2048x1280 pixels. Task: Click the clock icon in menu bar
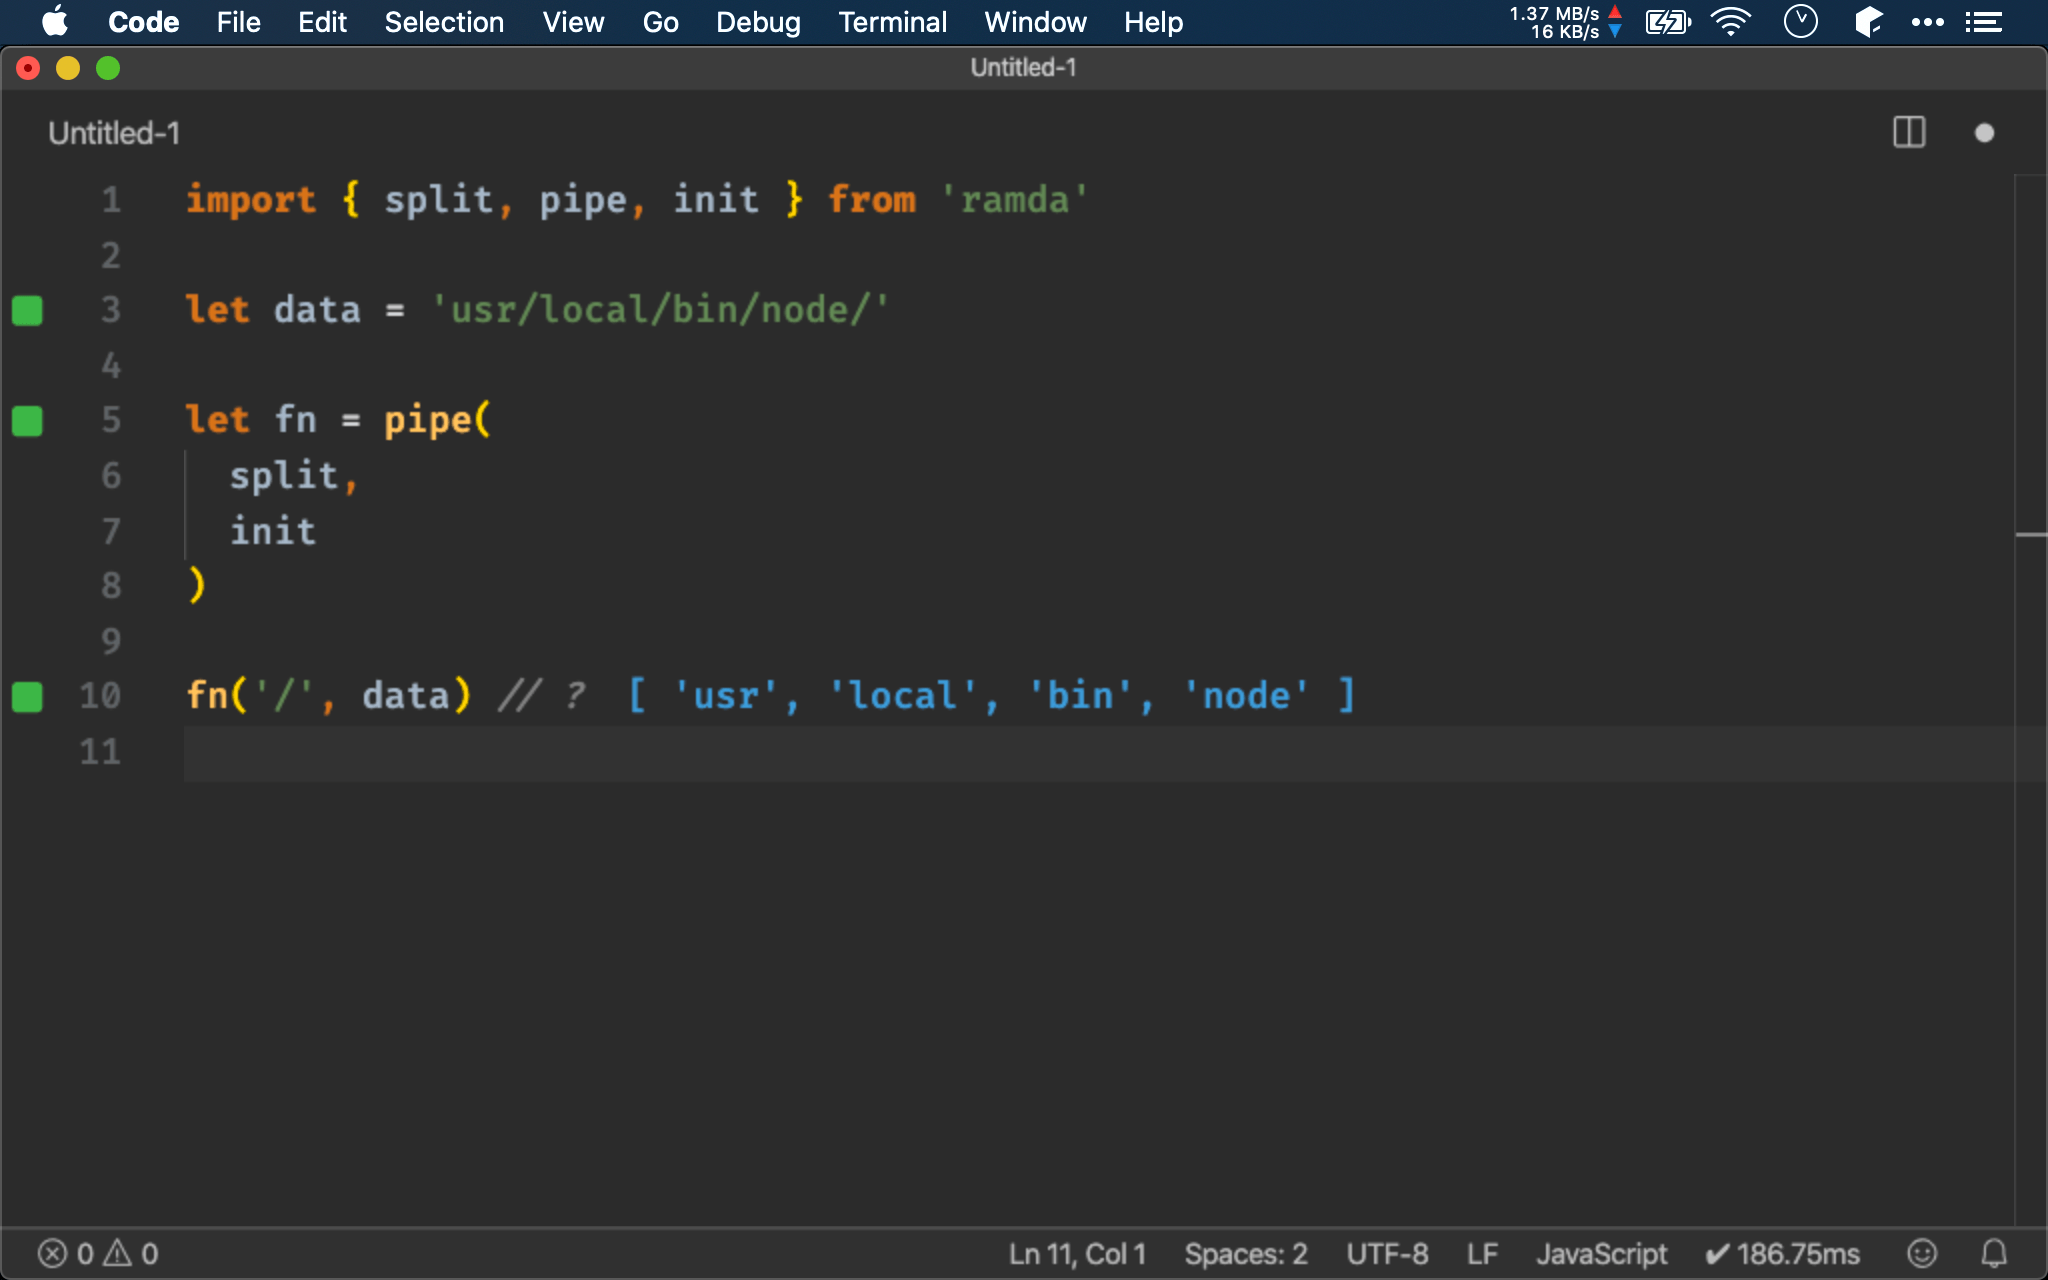pyautogui.click(x=1800, y=22)
